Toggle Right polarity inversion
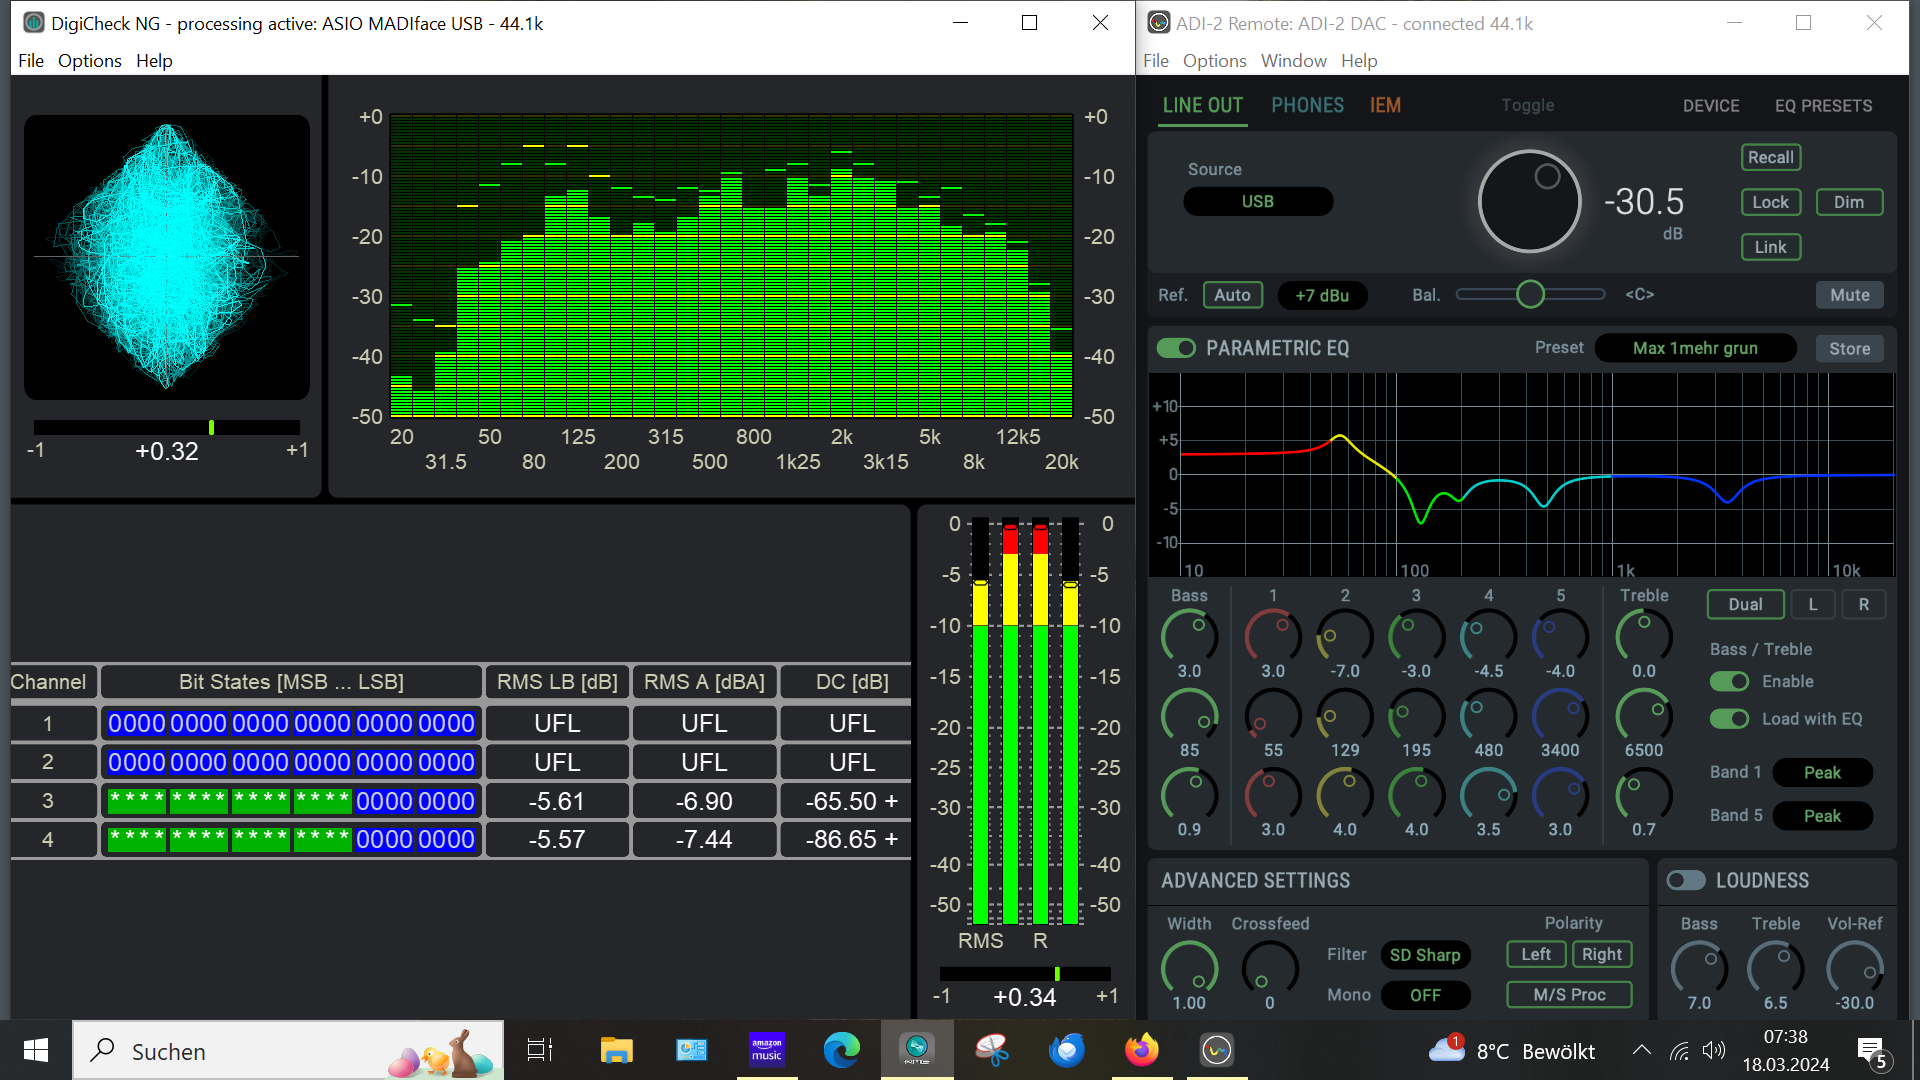Viewport: 1920px width, 1080px height. 1602,954
